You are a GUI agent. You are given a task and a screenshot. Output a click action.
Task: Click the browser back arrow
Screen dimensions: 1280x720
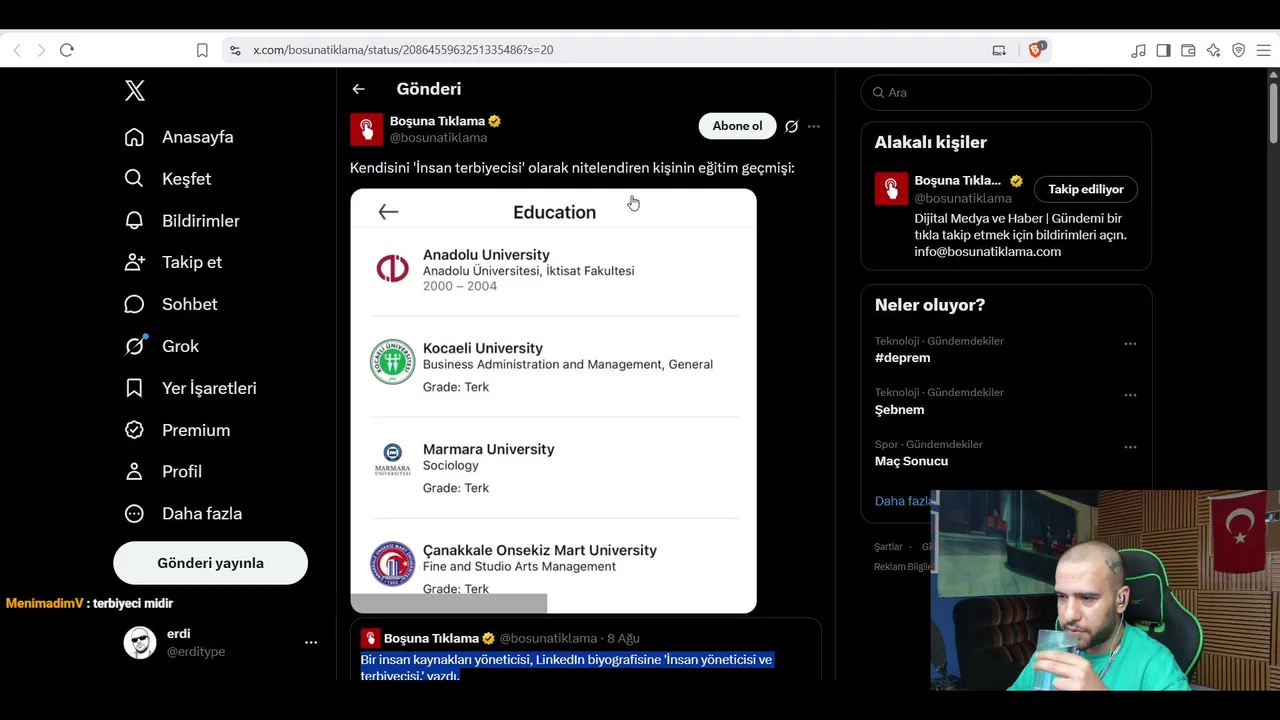[17, 50]
